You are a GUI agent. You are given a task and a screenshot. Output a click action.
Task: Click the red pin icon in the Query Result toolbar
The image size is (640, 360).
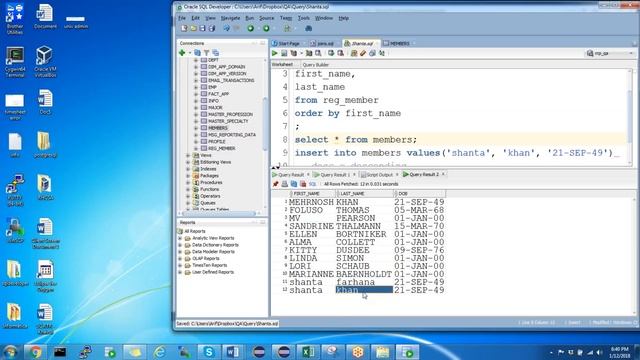(276, 184)
